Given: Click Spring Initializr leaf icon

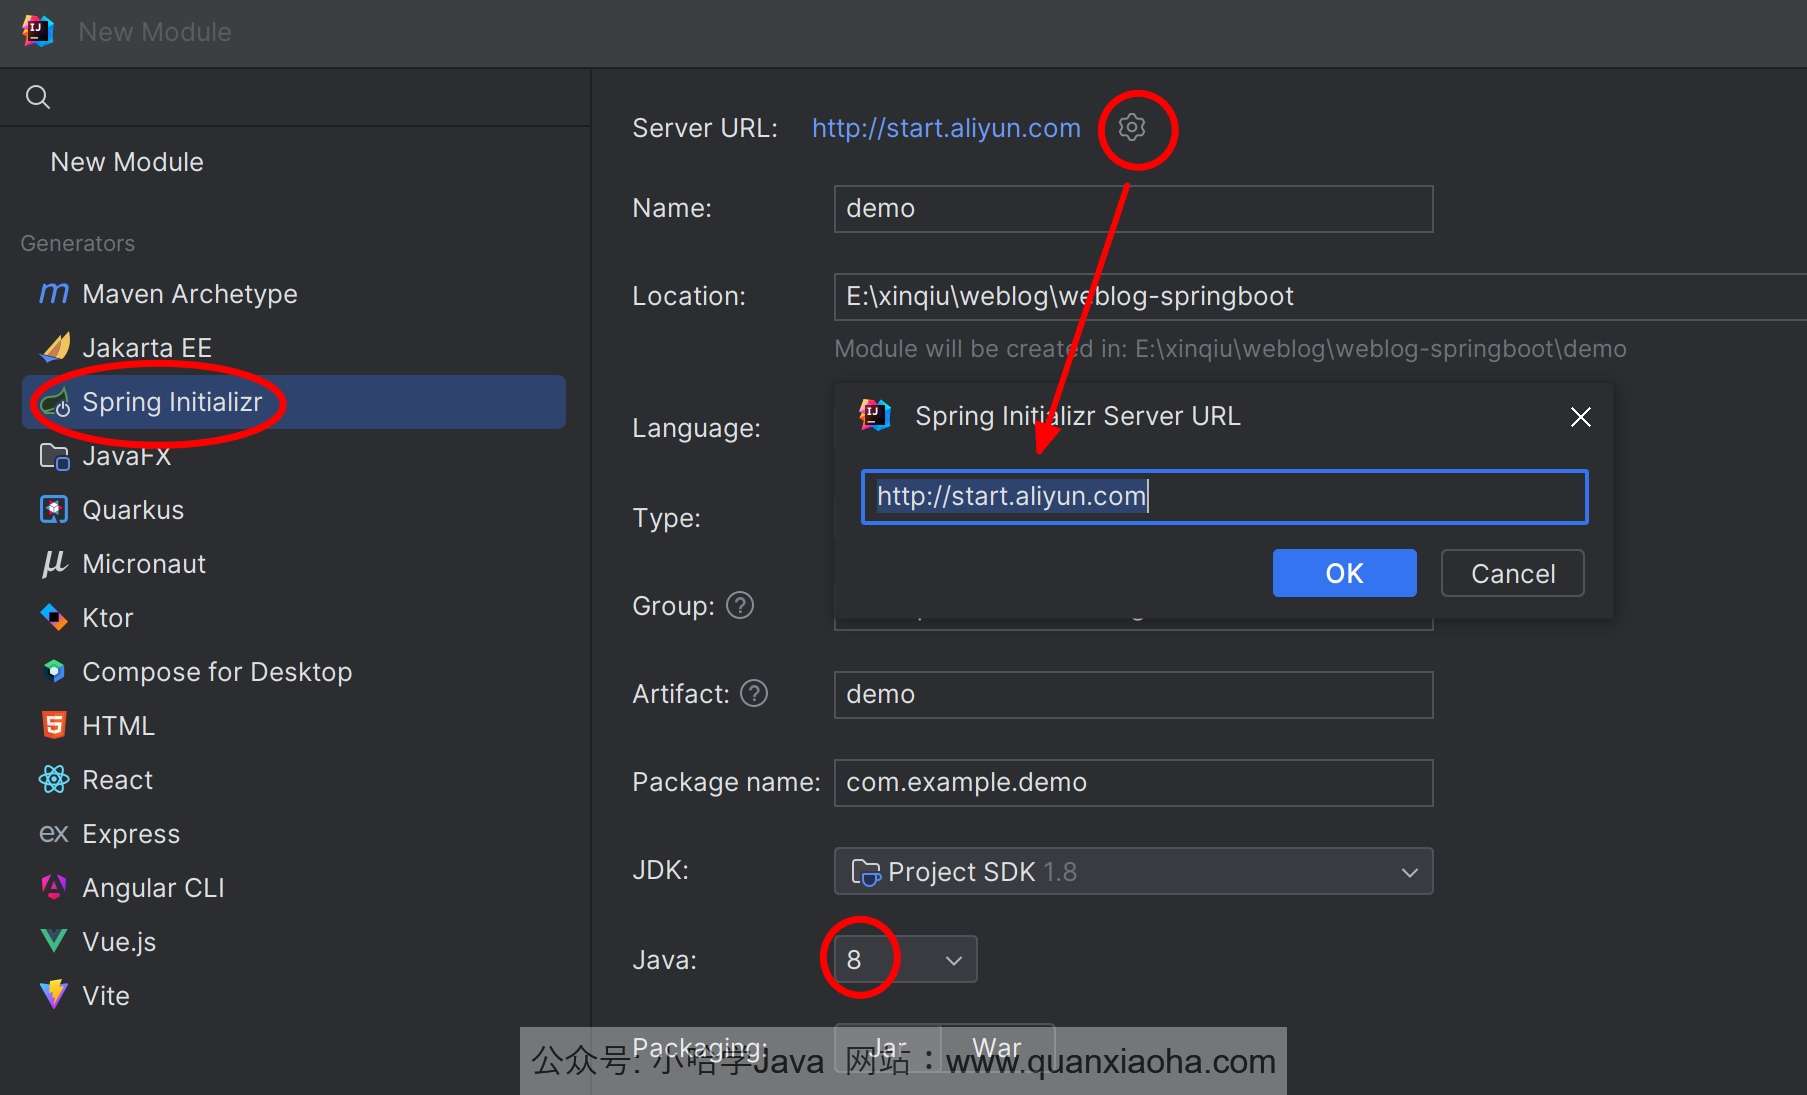Looking at the screenshot, I should [54, 402].
